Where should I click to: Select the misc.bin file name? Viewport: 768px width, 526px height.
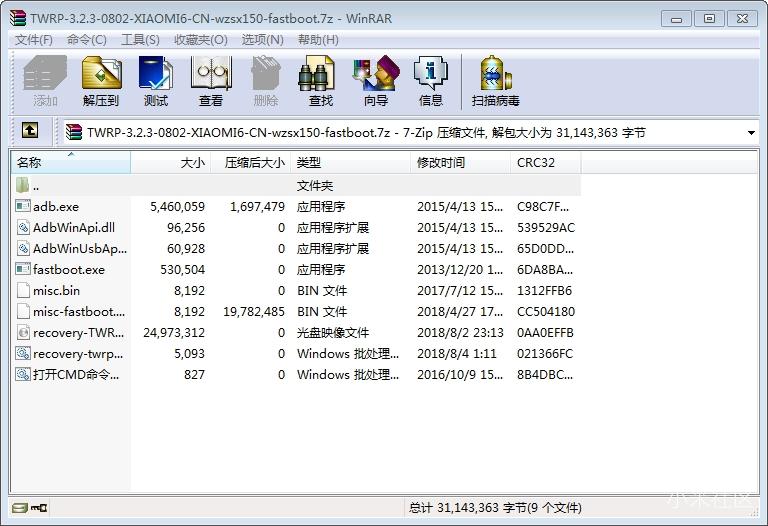click(56, 291)
